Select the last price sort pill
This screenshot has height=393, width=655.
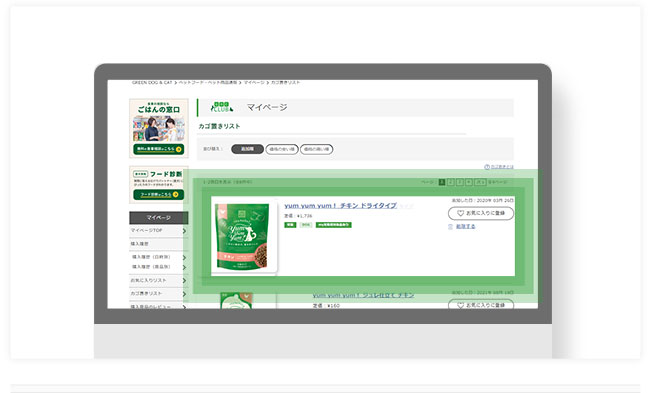(317, 149)
